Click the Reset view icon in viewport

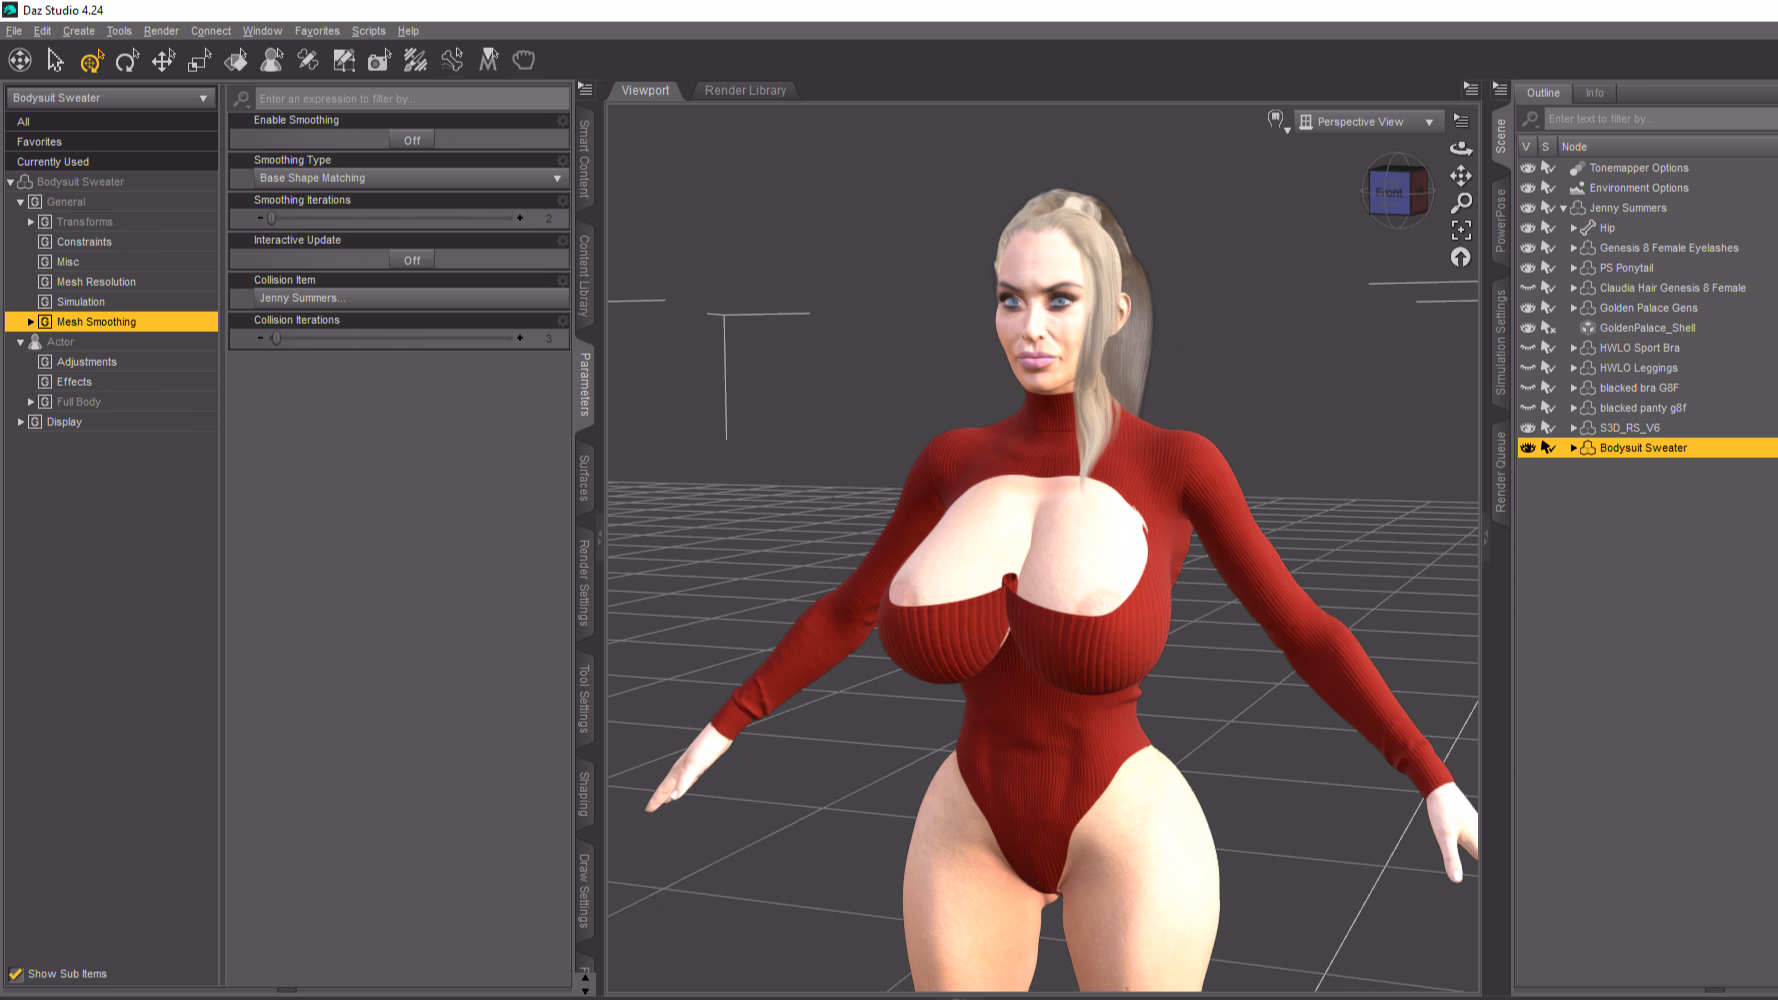pos(1461,257)
